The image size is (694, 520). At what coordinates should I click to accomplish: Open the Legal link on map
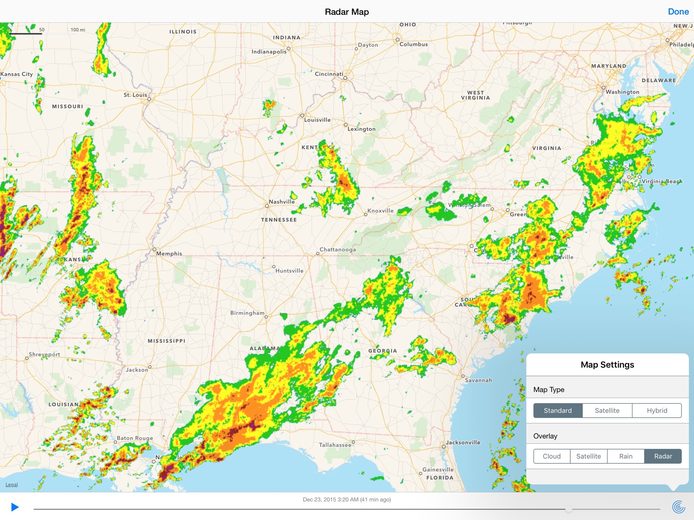tap(12, 485)
